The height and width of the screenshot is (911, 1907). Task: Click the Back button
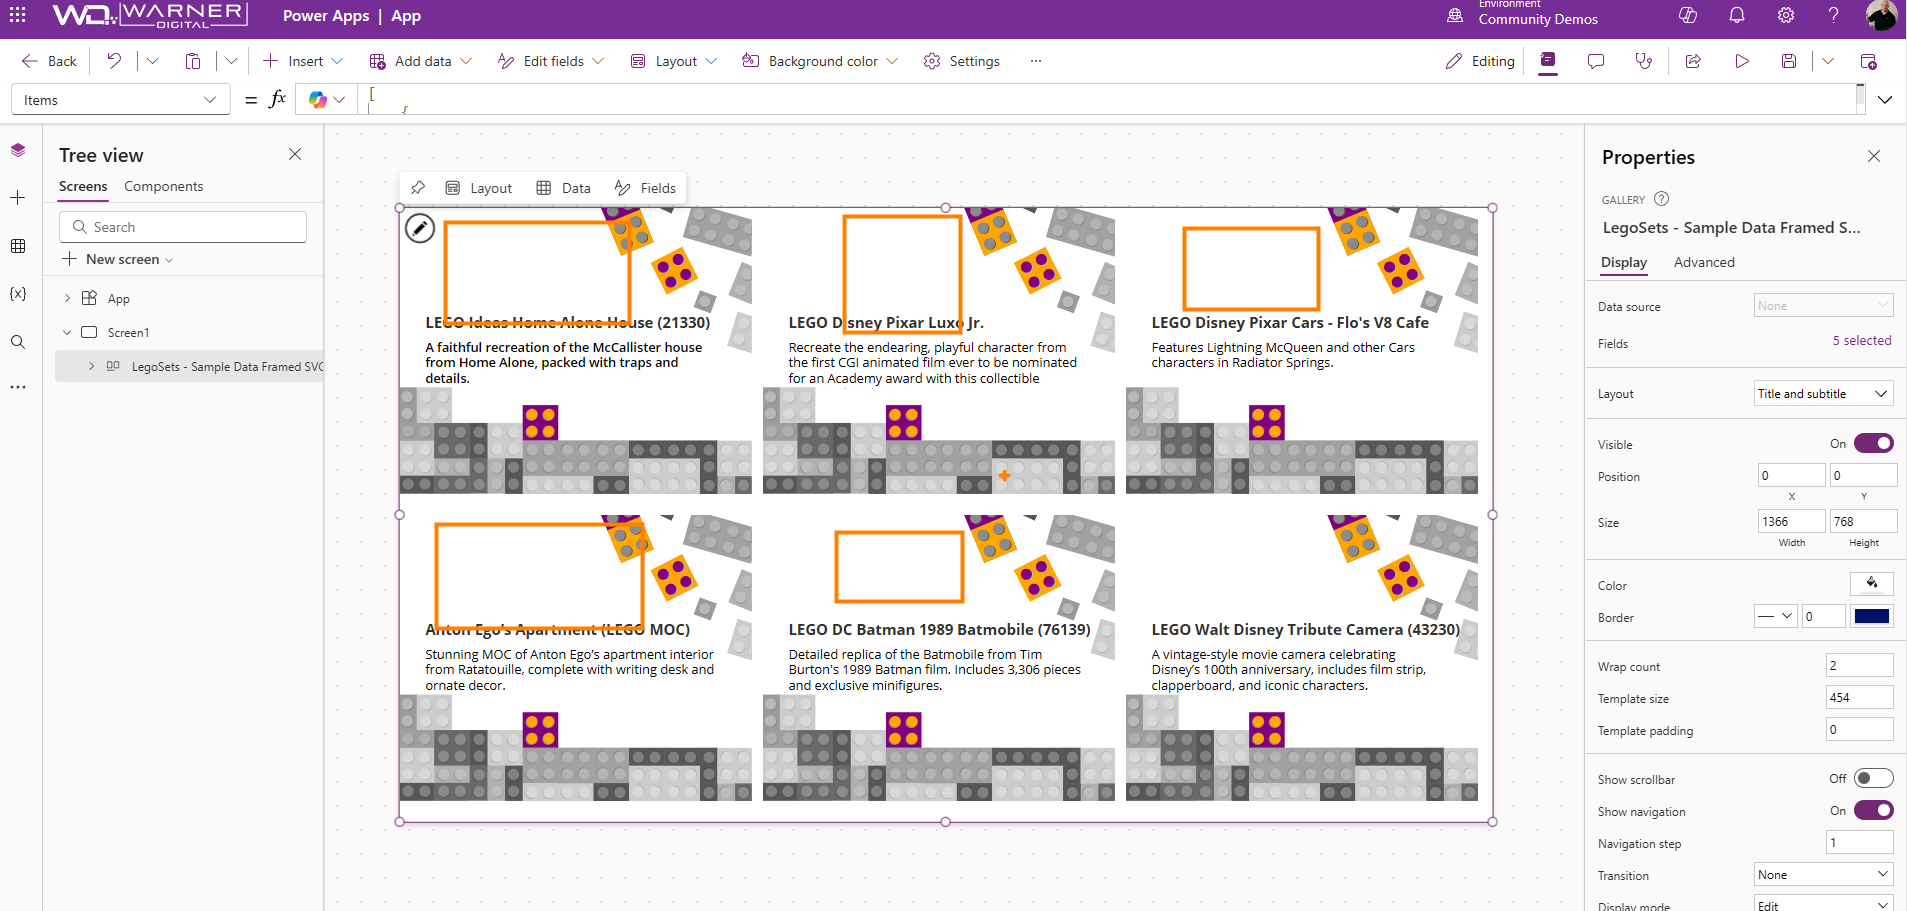click(x=49, y=61)
